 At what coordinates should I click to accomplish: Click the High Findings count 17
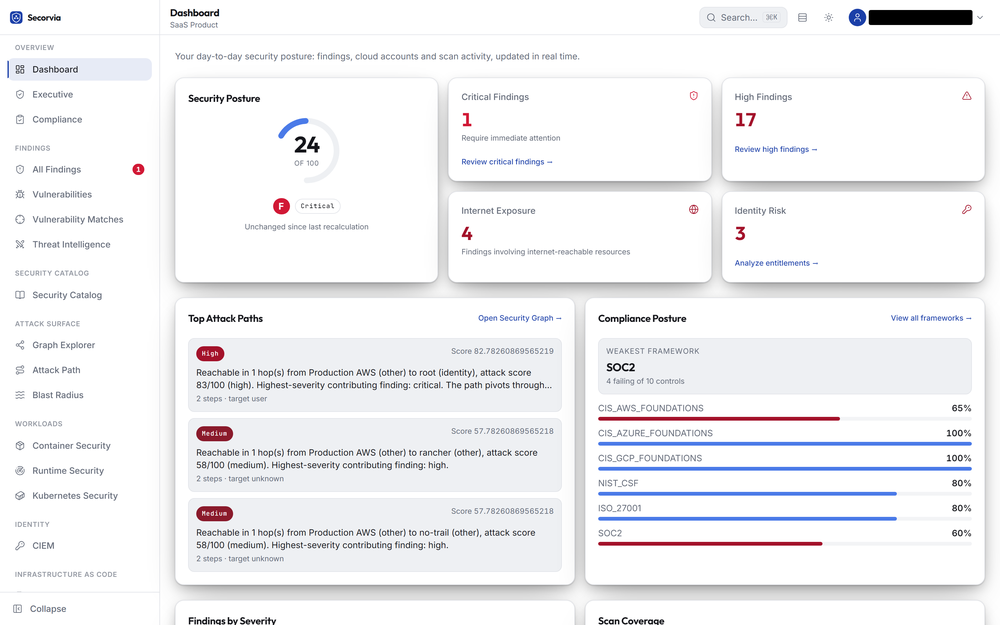click(745, 120)
